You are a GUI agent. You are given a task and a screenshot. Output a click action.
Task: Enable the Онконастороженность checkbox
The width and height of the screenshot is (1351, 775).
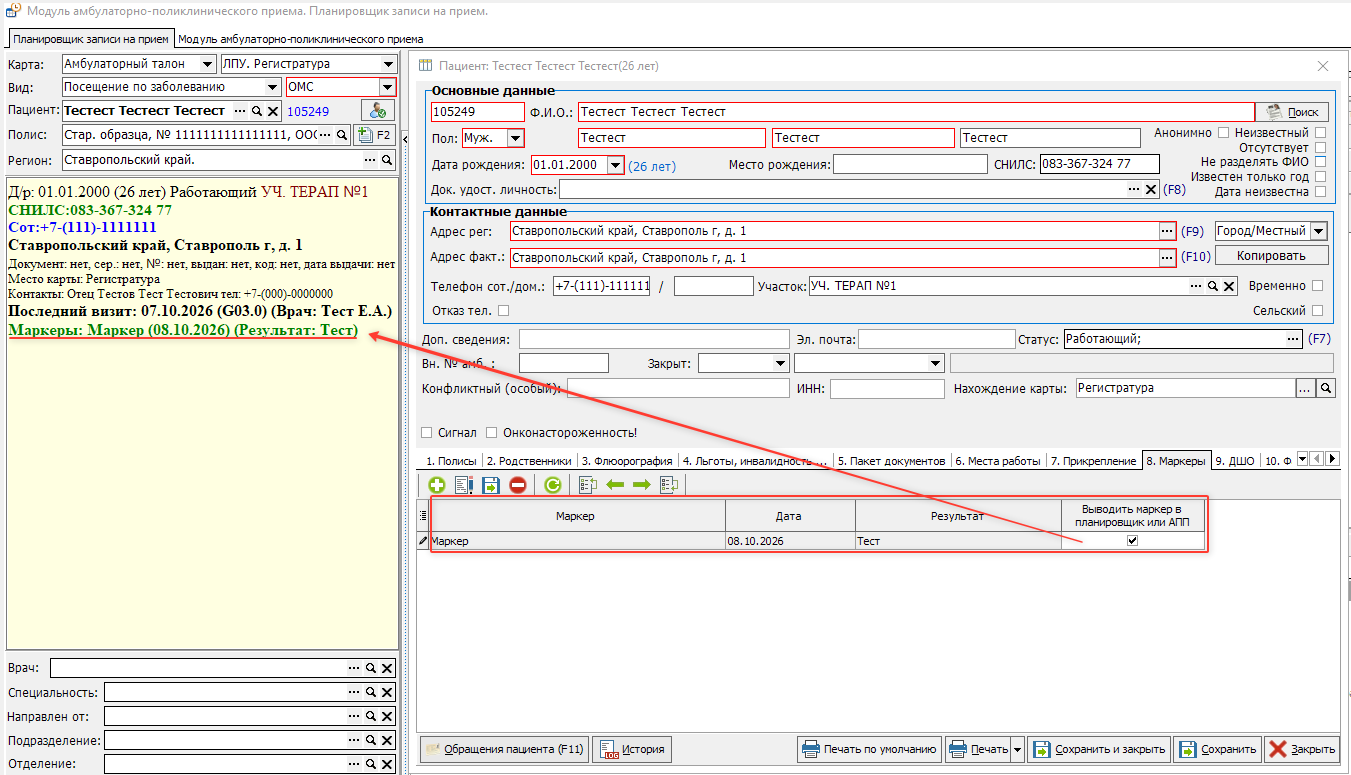492,433
